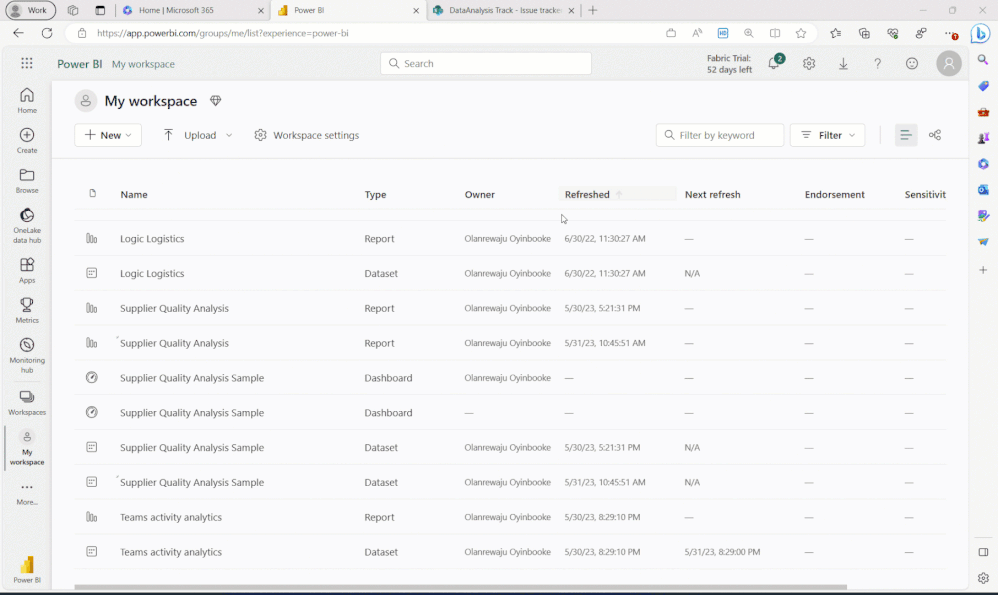Open feedback smiley icon
This screenshot has width=998, height=595.
[911, 63]
